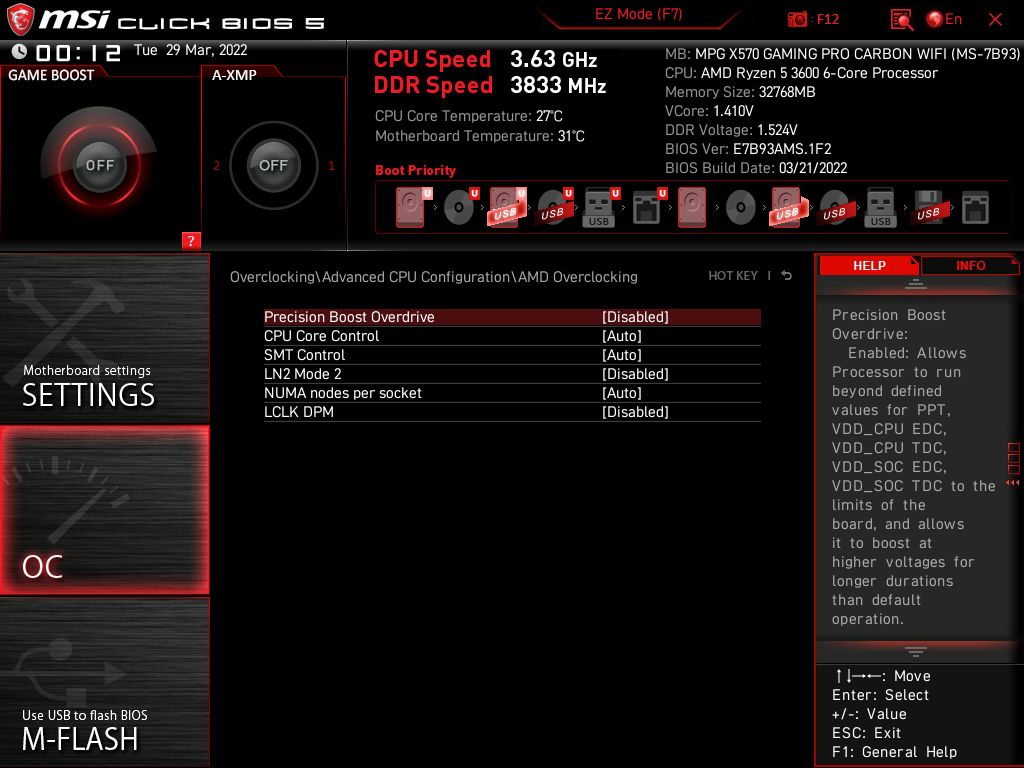Click the CPU Speed 3.63 GHz readout
Screen dimensions: 1024x768
click(485, 59)
